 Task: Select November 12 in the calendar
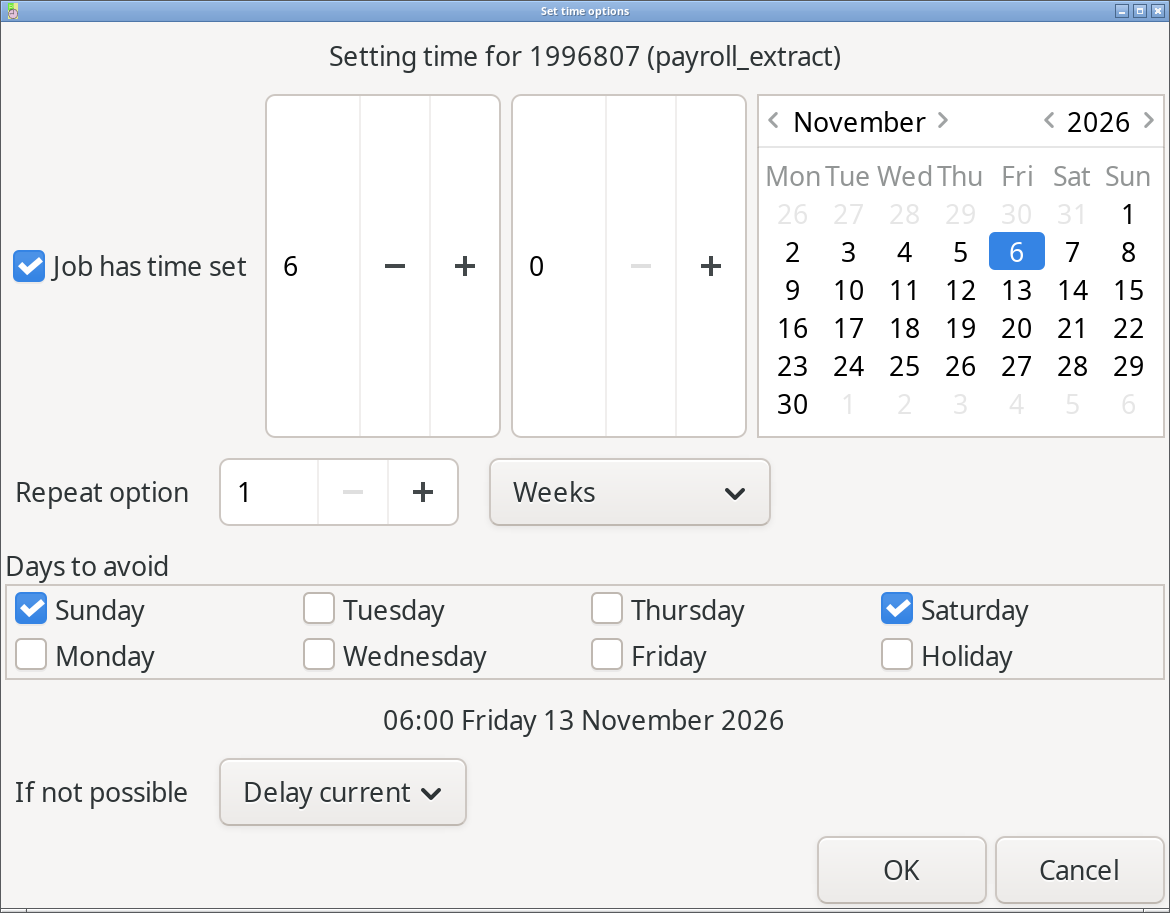[x=960, y=290]
